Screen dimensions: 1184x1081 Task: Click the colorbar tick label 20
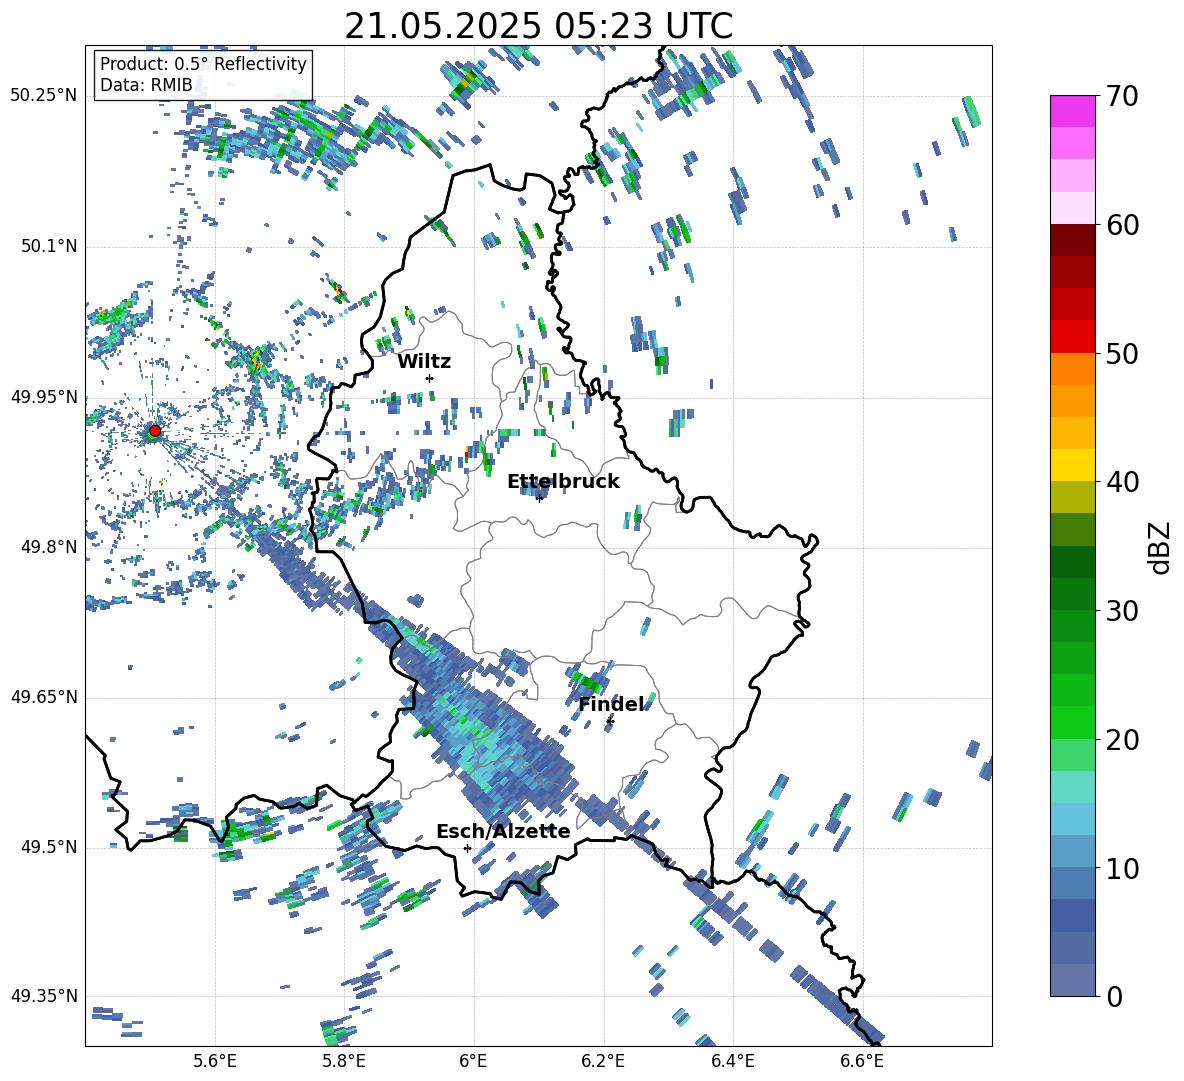pos(1121,739)
